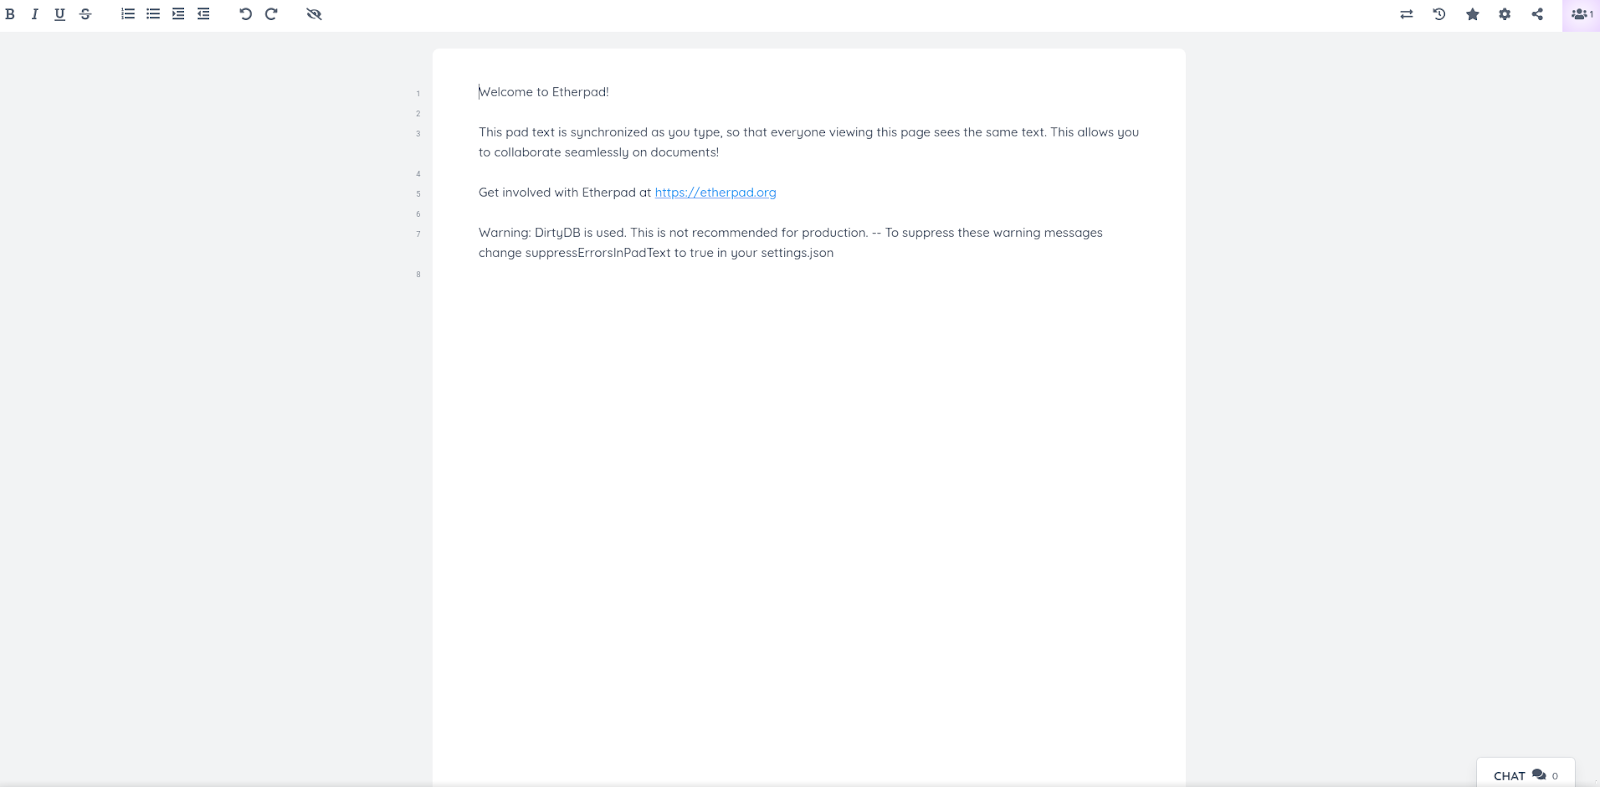Follow the https://etherpad.org link
The image size is (1600, 787).
pos(715,192)
